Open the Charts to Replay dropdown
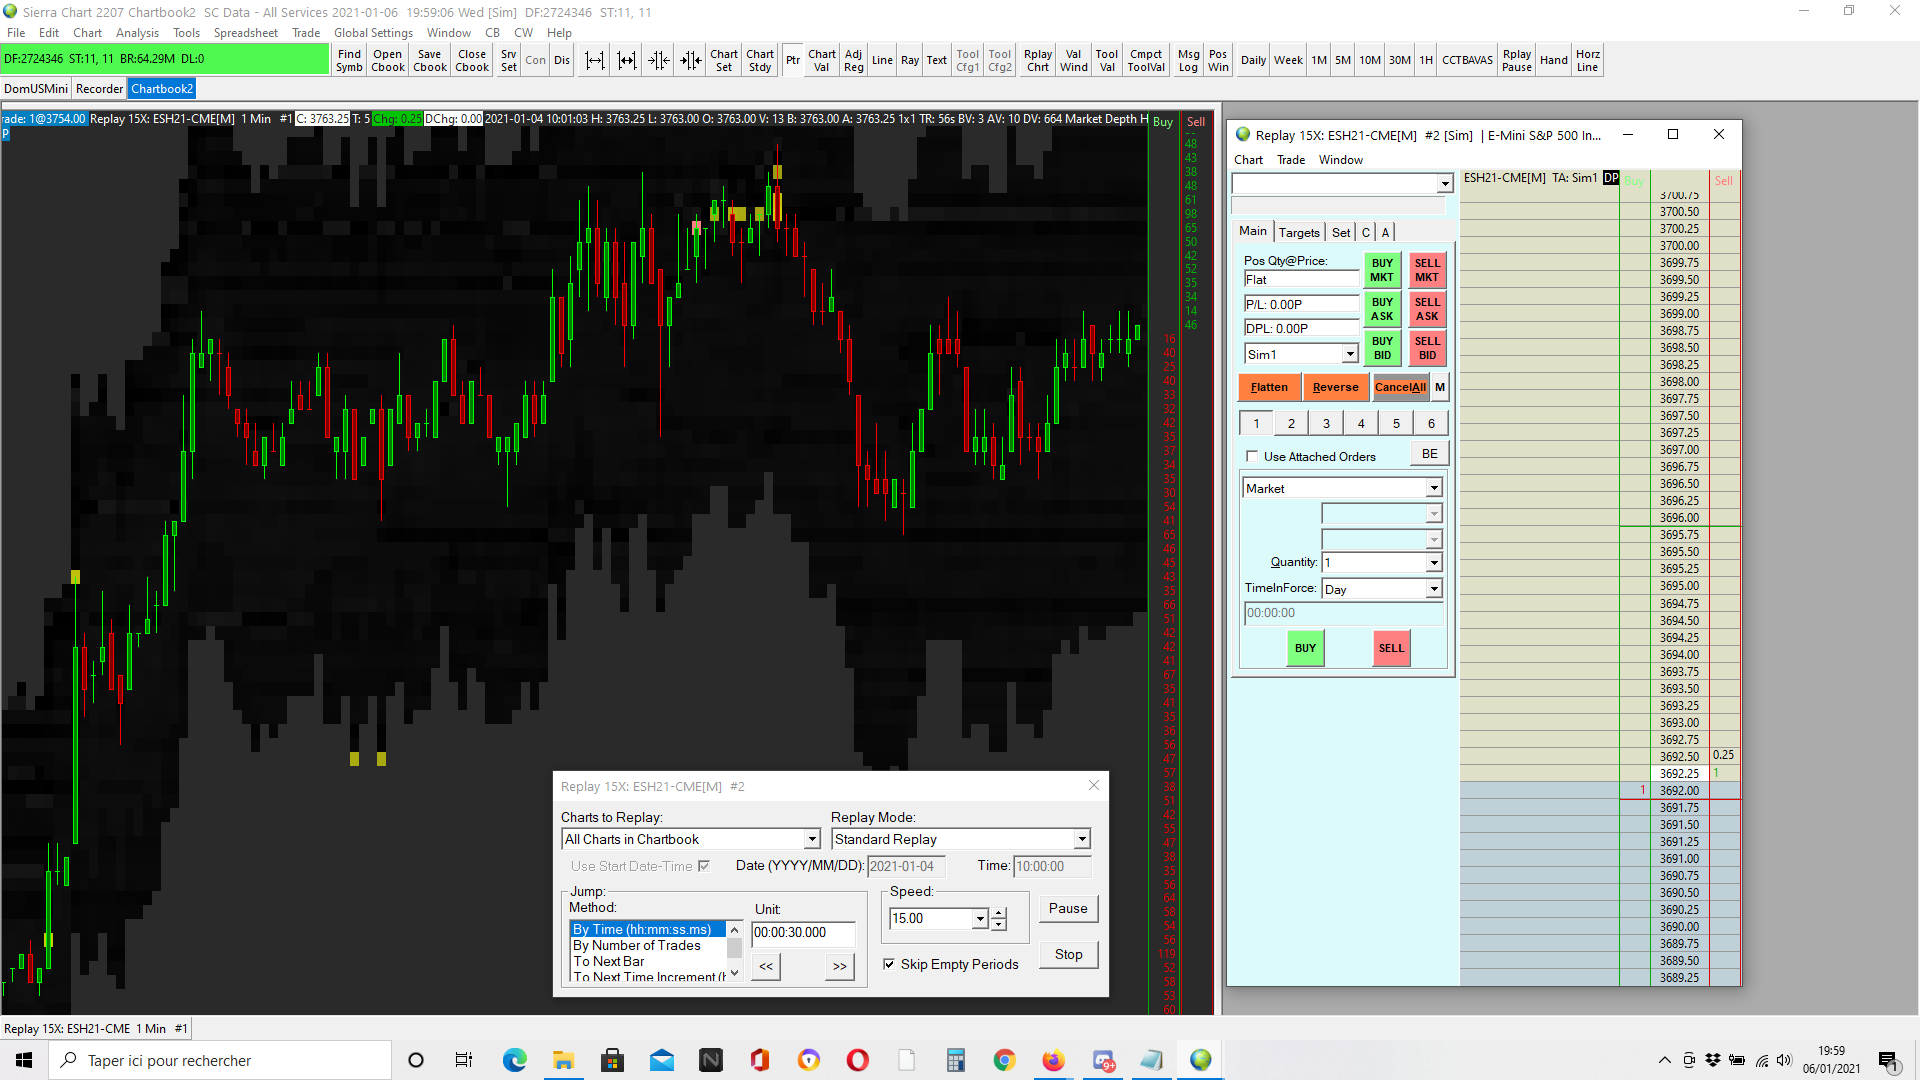1920x1080 pixels. pos(812,840)
